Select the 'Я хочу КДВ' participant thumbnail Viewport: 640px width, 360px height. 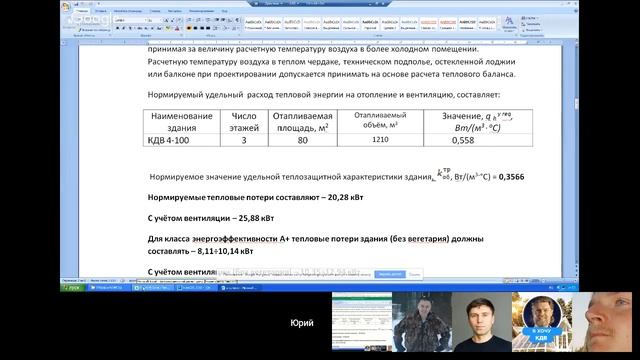[542, 322]
